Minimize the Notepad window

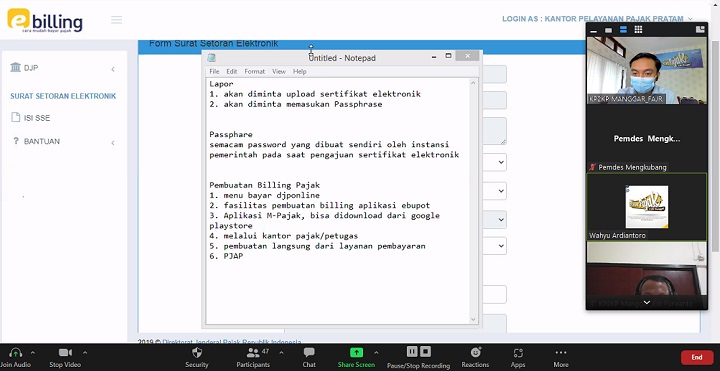(x=434, y=57)
